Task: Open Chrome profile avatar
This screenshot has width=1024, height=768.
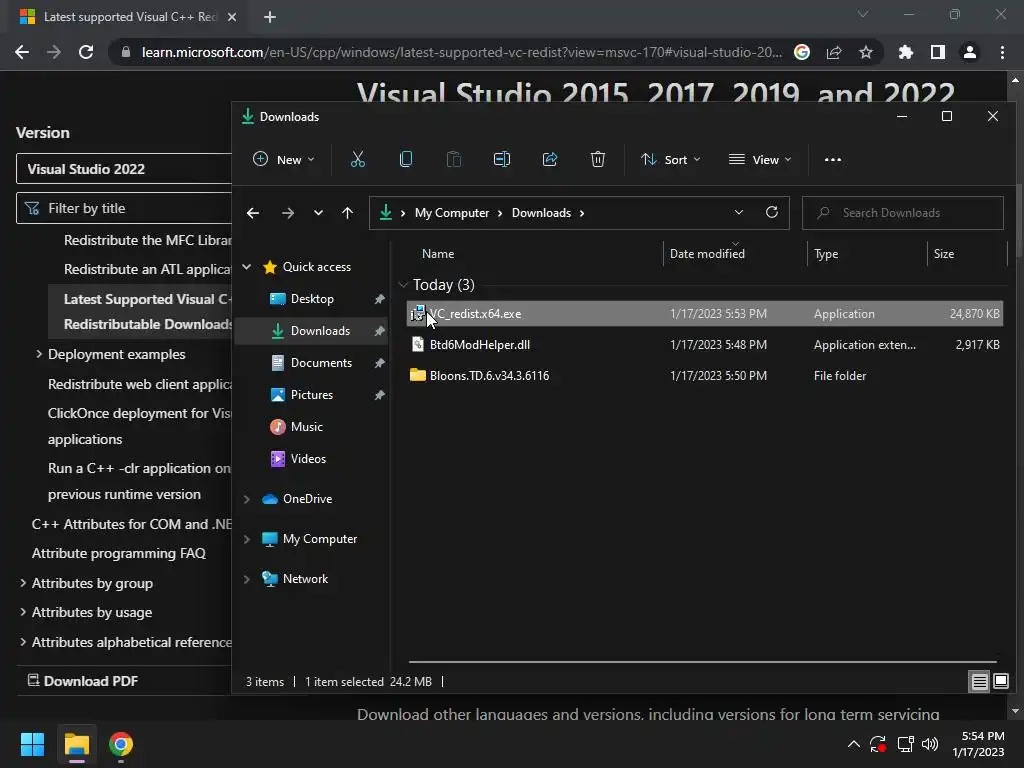Action: point(970,52)
